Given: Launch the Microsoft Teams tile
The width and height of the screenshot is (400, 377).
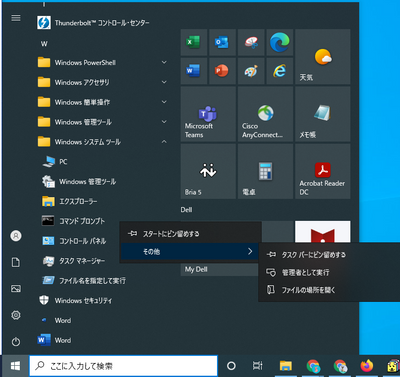Looking at the screenshot, I should click(208, 114).
